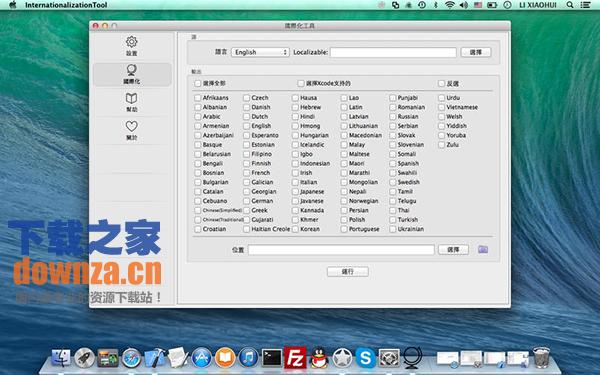600x375 pixels.
Task: Tick the Afrikaans checkbox
Action: (x=197, y=98)
